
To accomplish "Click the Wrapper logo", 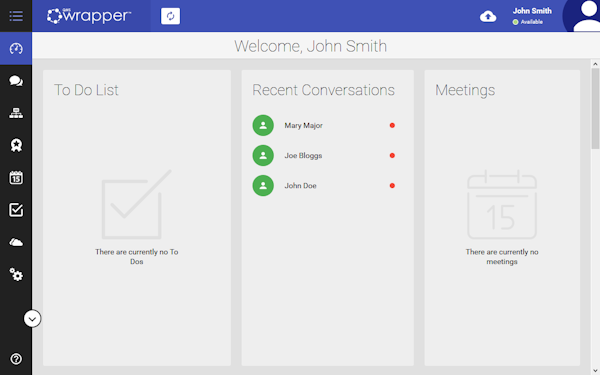I will [x=89, y=16].
